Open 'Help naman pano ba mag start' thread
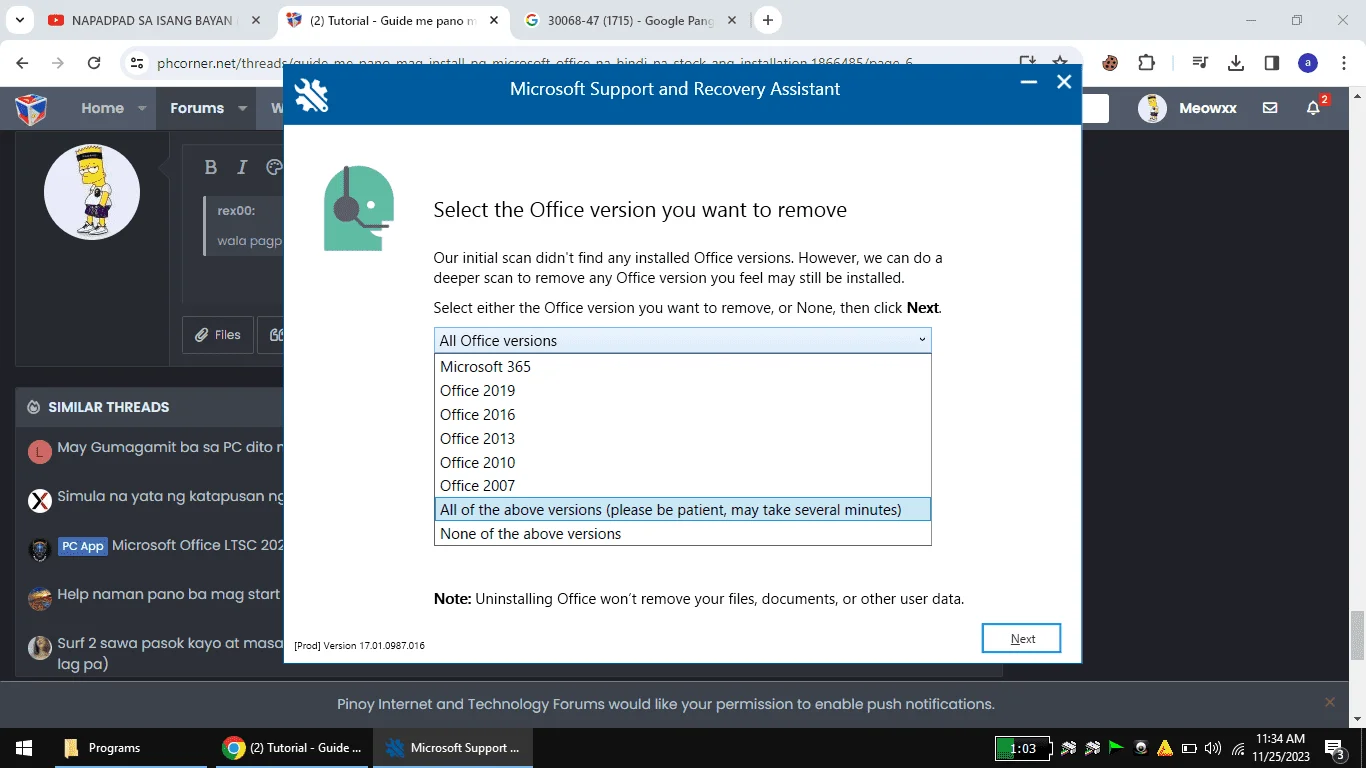1366x768 pixels. (x=170, y=594)
